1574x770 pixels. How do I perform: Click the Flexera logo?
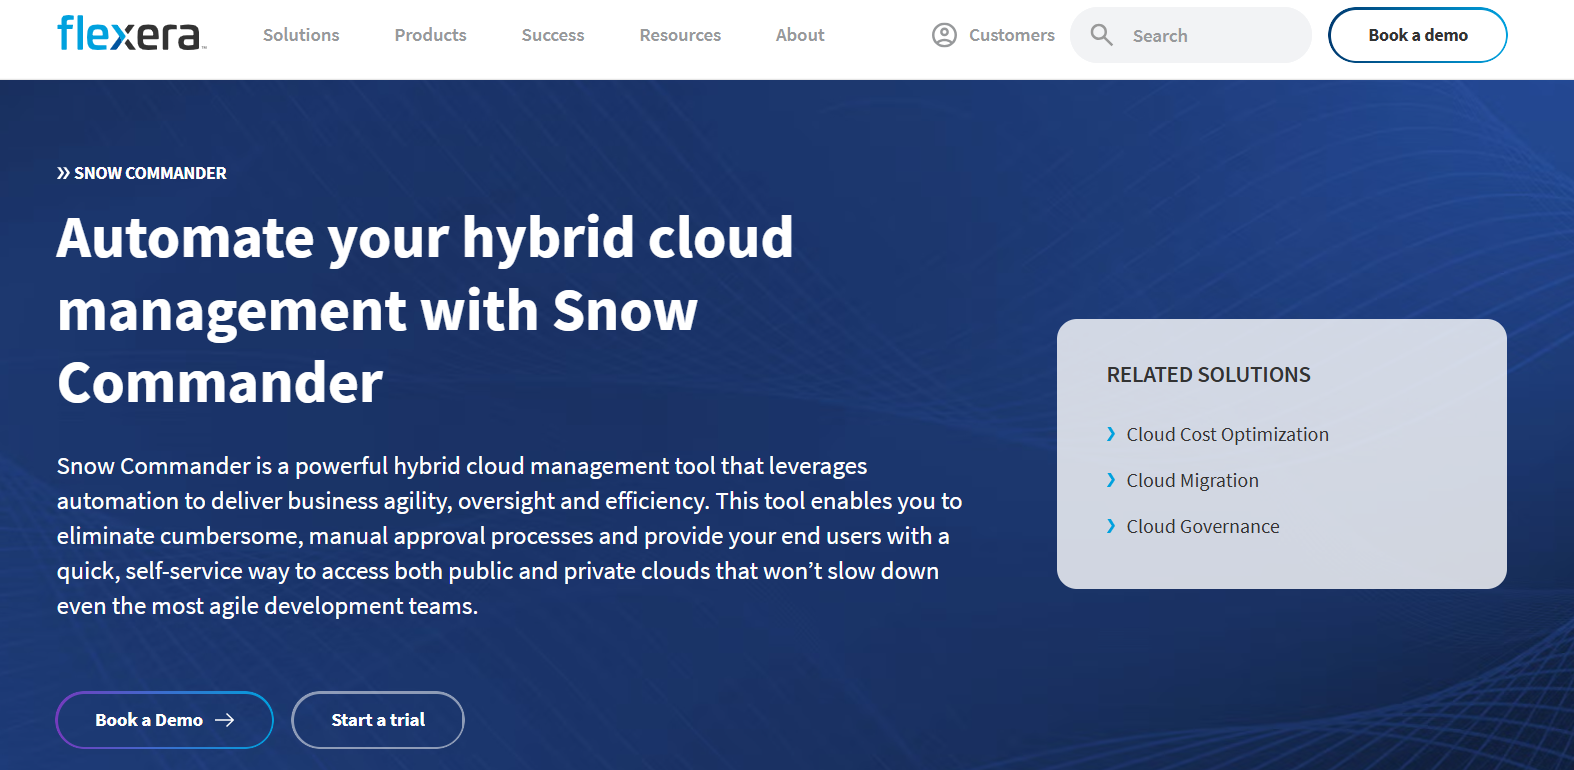tap(131, 34)
